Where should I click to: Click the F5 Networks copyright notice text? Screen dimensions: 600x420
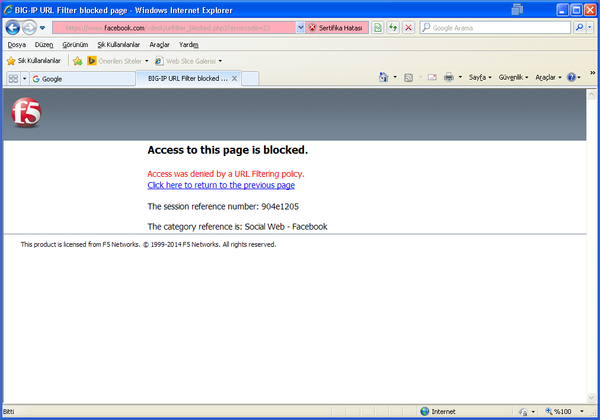pos(148,244)
